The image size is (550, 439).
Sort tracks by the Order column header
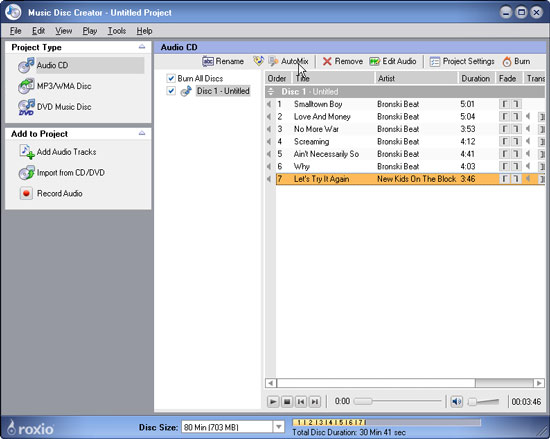(279, 78)
